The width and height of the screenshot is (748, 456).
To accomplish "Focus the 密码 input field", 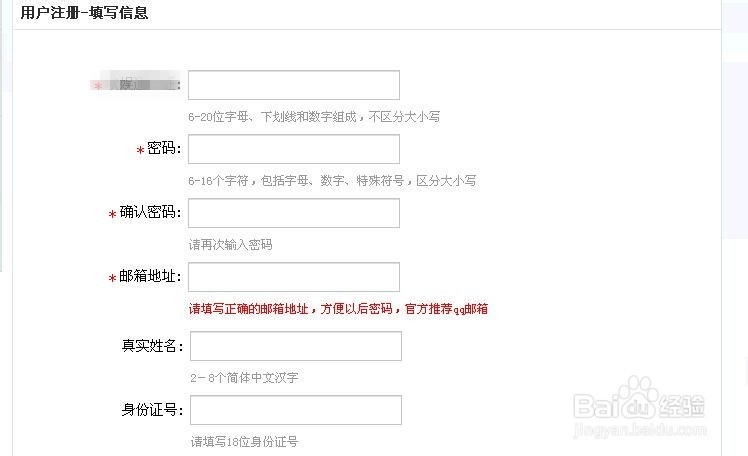I will [x=294, y=149].
